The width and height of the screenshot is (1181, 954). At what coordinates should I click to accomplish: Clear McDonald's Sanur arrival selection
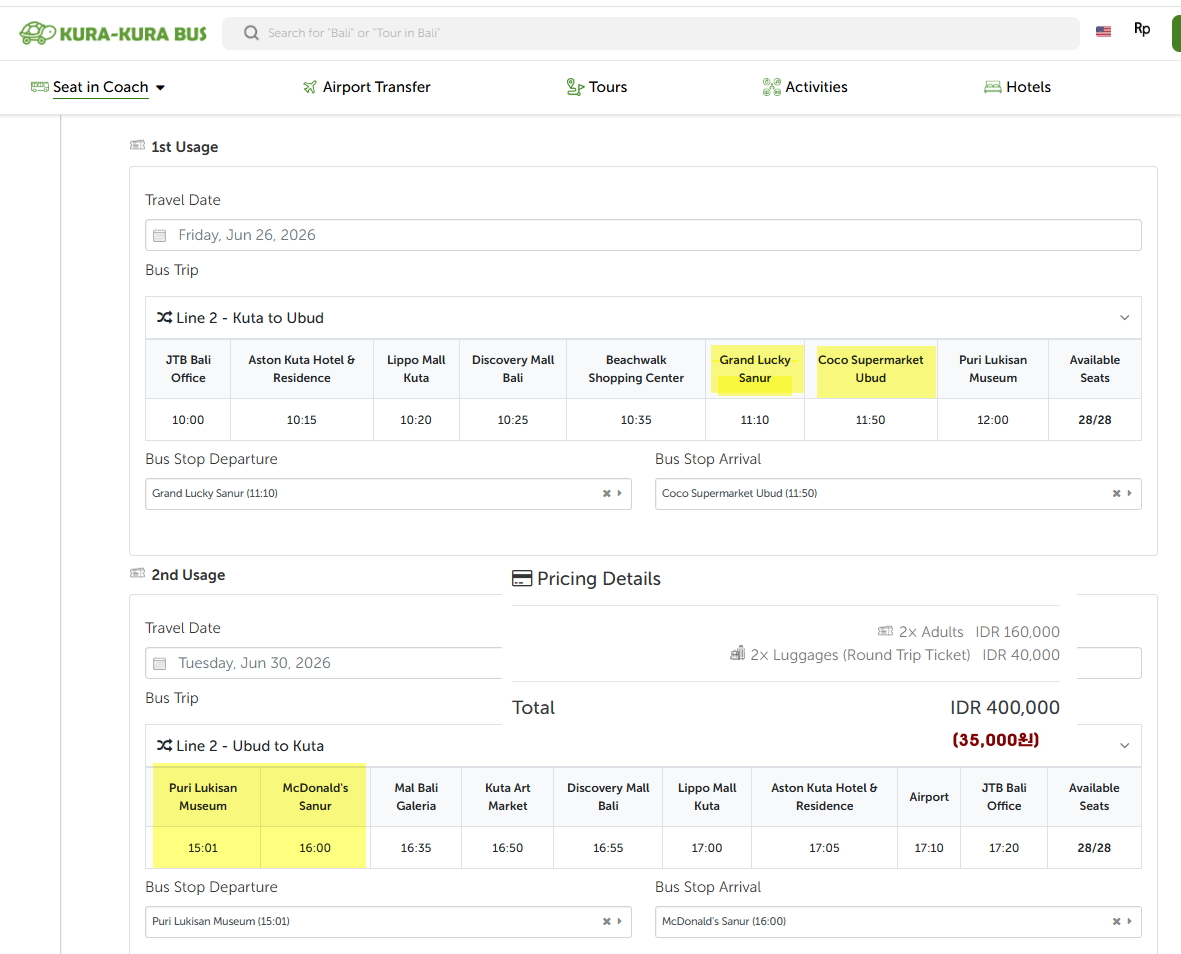(1116, 921)
